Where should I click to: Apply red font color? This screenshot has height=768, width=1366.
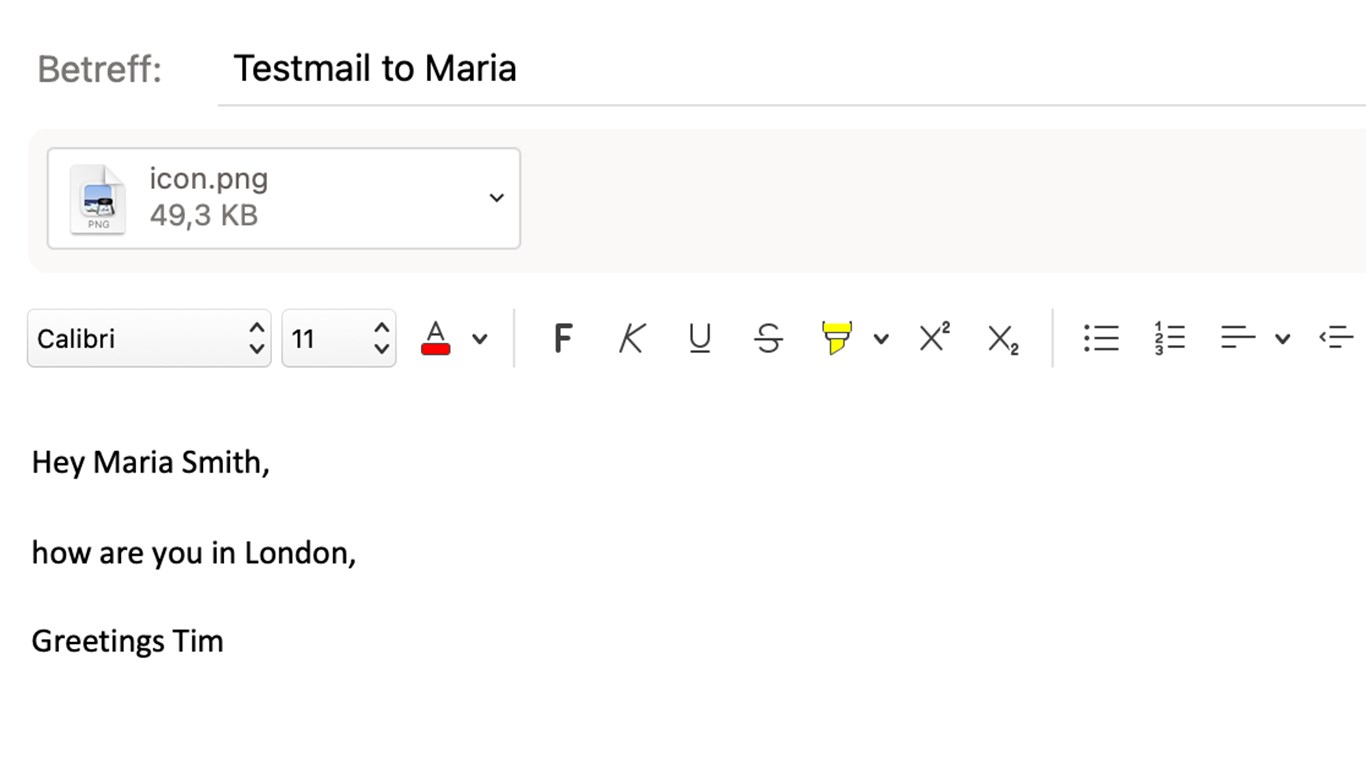pyautogui.click(x=435, y=338)
